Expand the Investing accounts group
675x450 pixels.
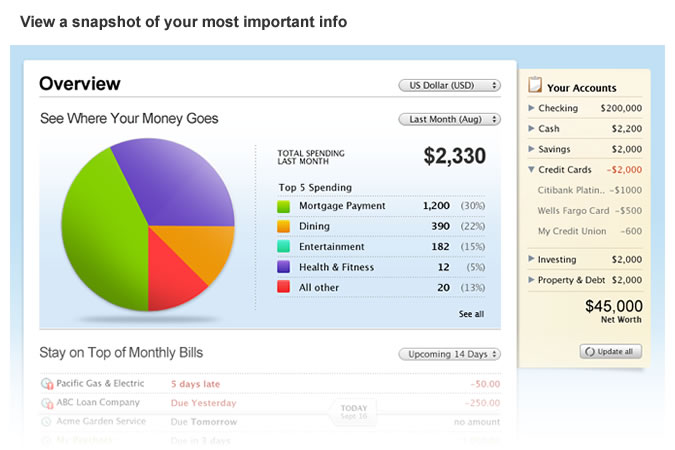coord(531,259)
